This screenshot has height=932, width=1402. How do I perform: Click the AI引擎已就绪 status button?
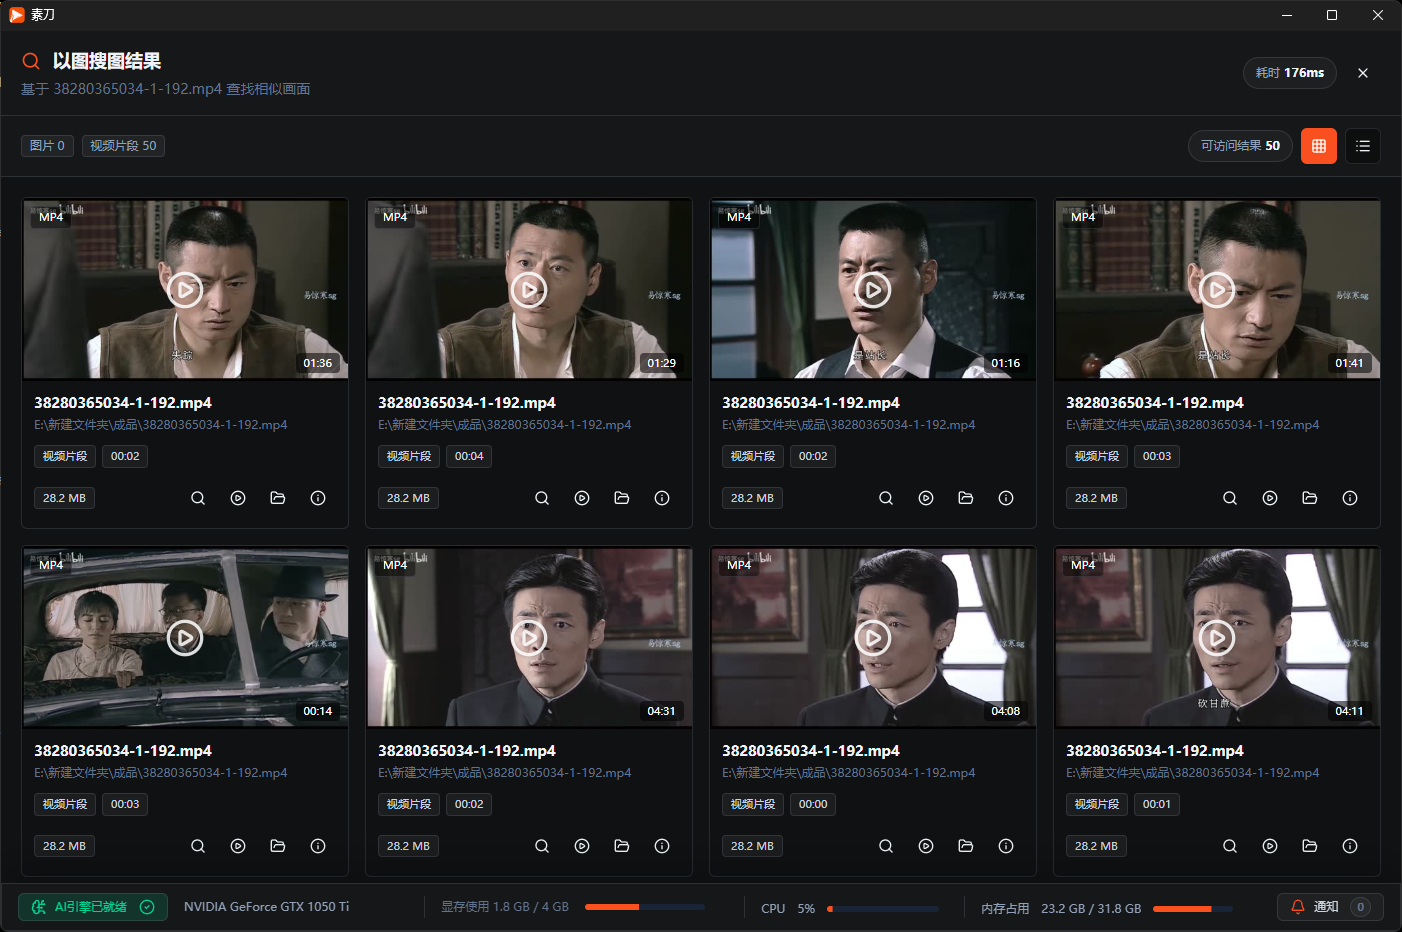click(93, 907)
